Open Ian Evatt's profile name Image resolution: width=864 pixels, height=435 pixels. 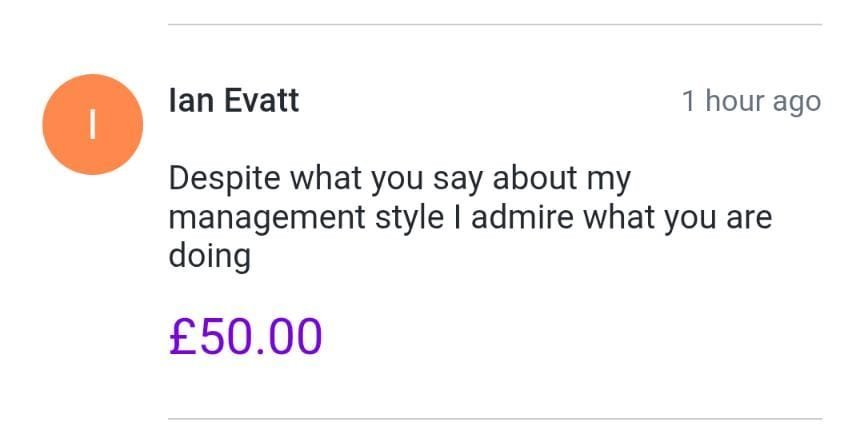pyautogui.click(x=234, y=101)
